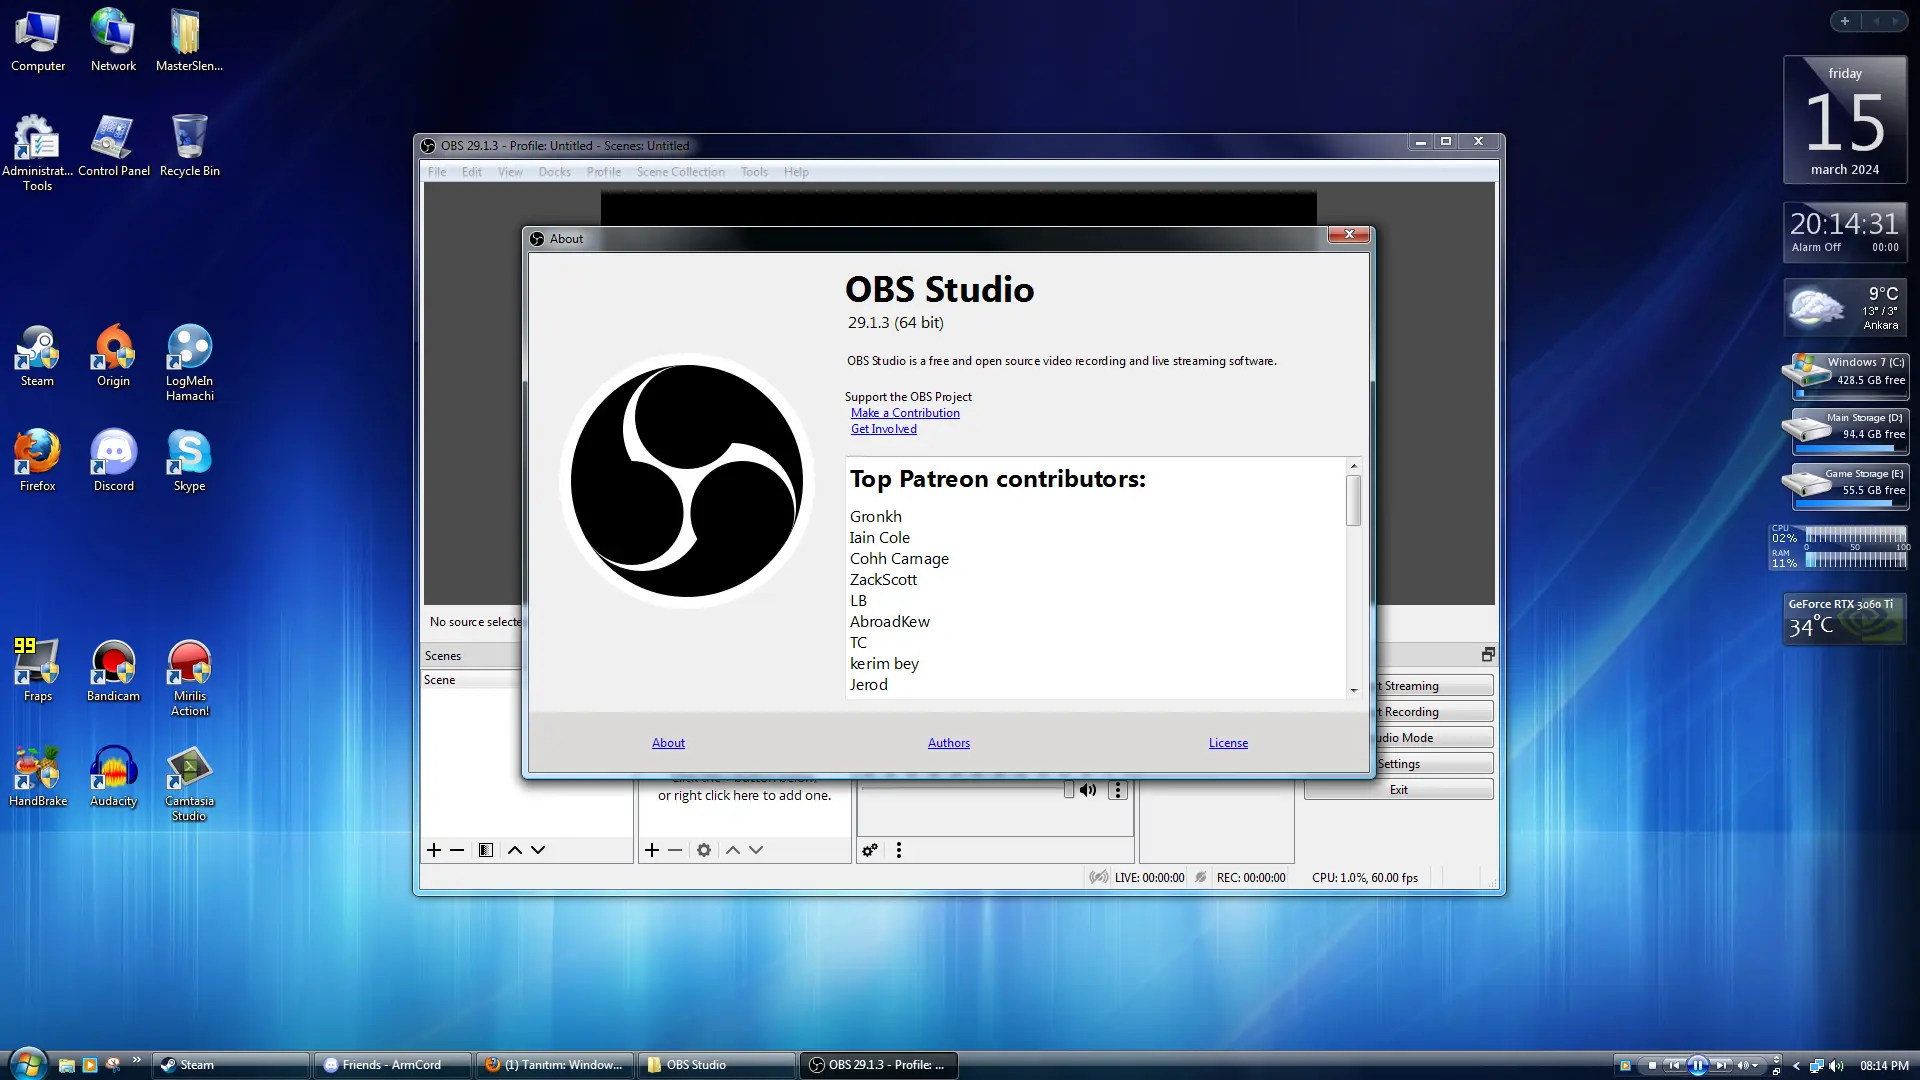Pop out the Controls dock with float icon

(1488, 654)
